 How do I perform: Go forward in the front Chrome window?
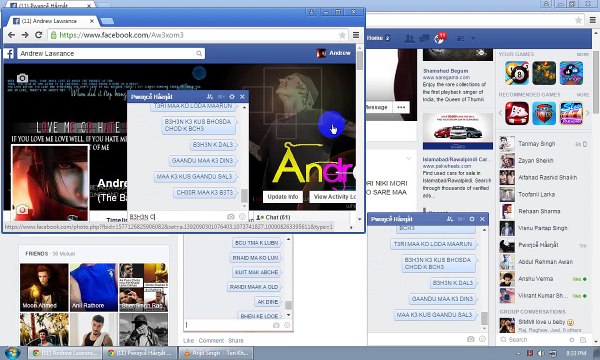click(x=25, y=35)
